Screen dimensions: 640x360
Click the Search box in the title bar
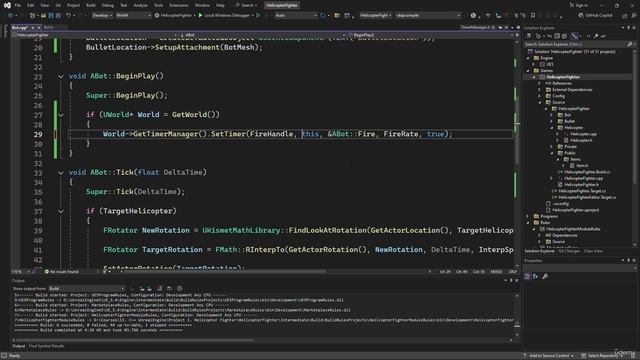click(x=247, y=5)
